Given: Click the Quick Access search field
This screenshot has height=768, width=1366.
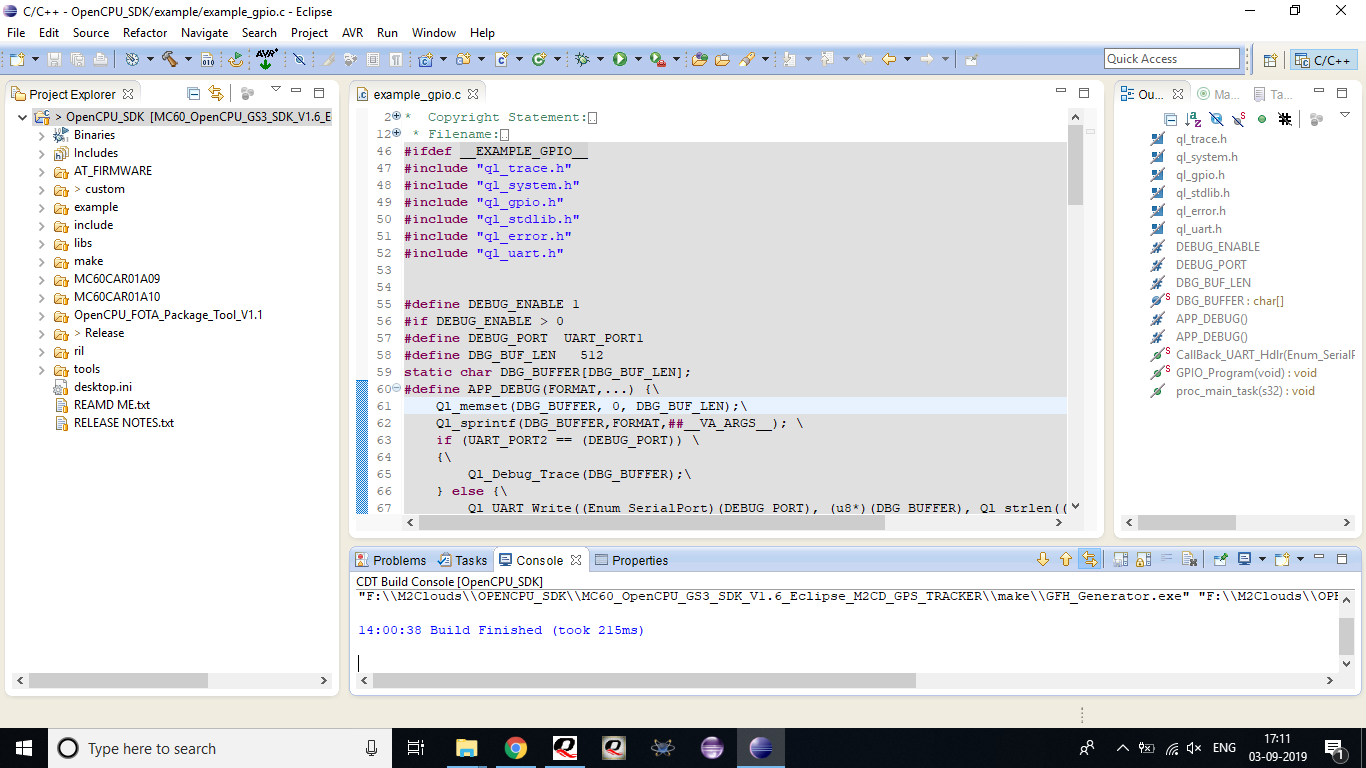Looking at the screenshot, I should click(x=1171, y=59).
